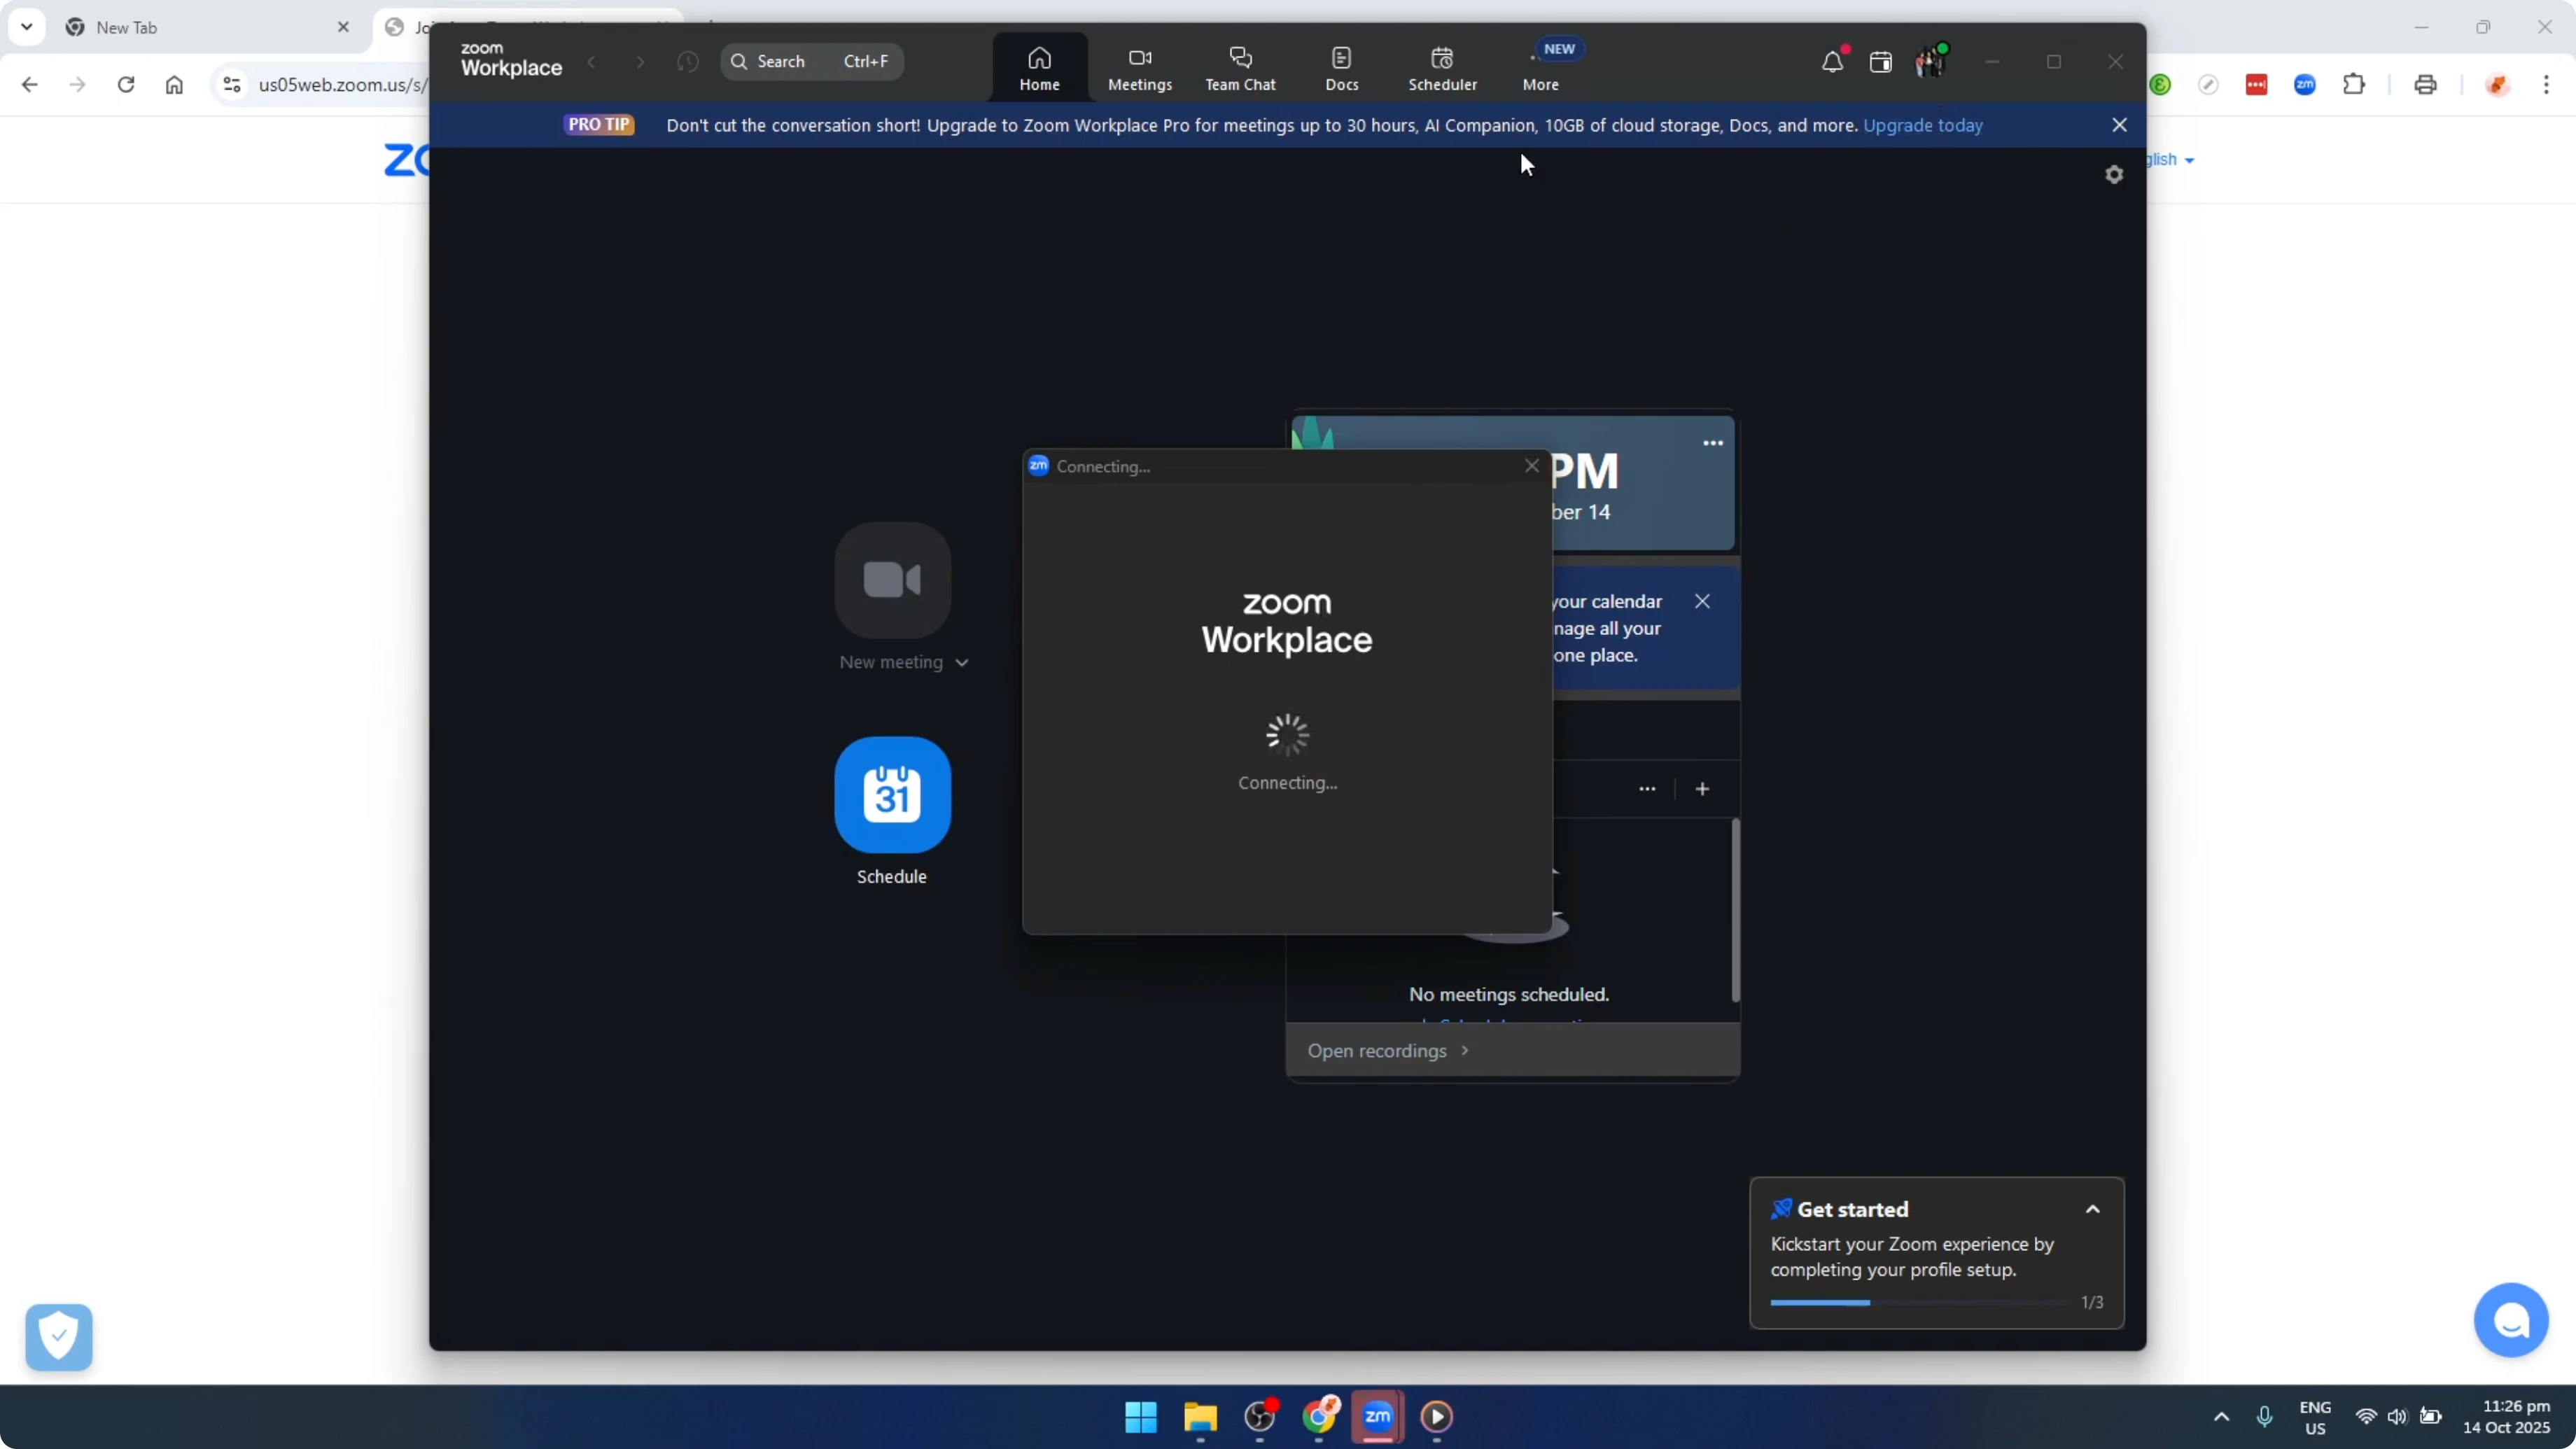Open the Meetings tab
The image size is (2576, 1449).
[x=1140, y=68]
